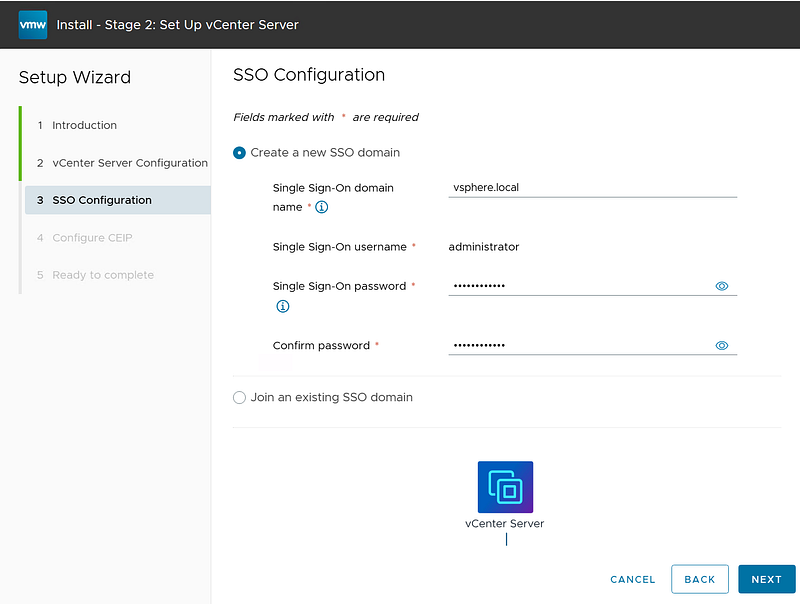Reveal the Confirm password field text

(722, 346)
